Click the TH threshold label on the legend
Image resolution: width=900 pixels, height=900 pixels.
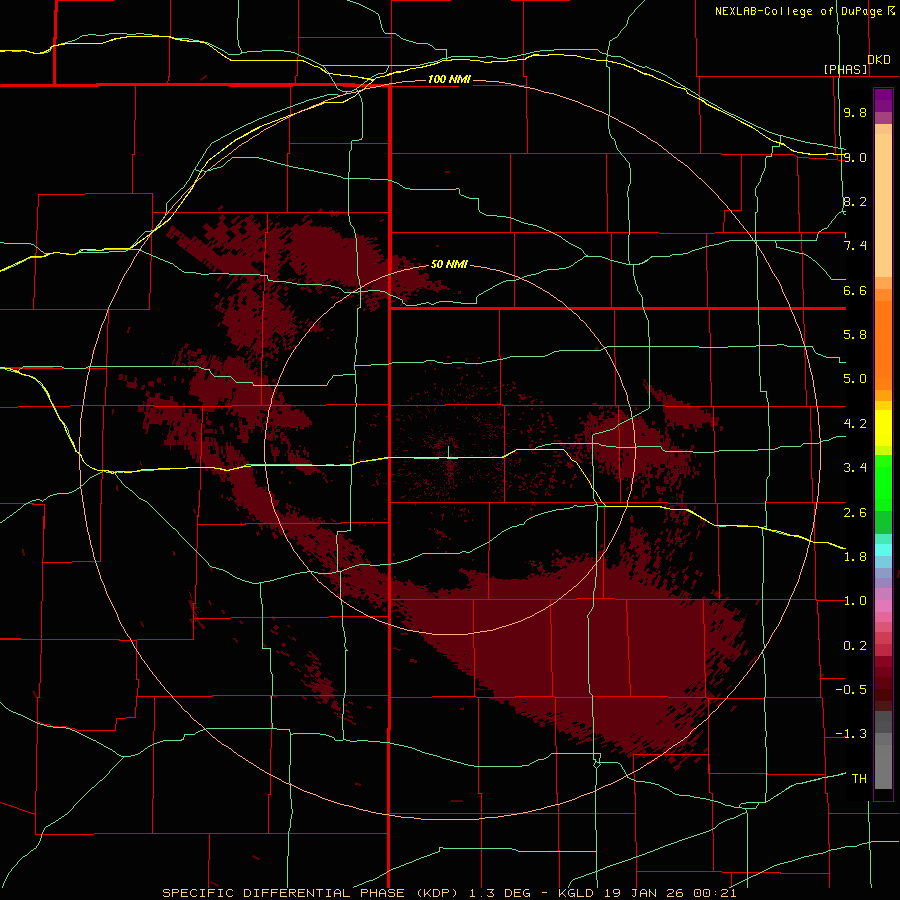(x=859, y=779)
